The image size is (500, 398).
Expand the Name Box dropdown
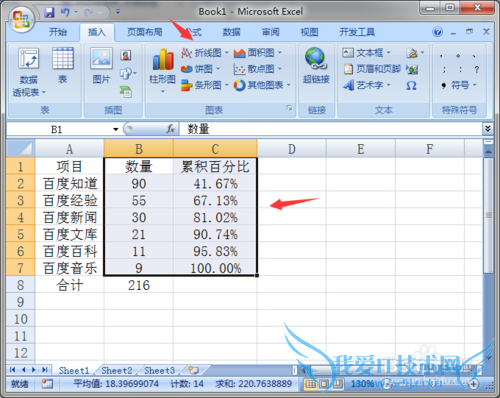tap(116, 129)
